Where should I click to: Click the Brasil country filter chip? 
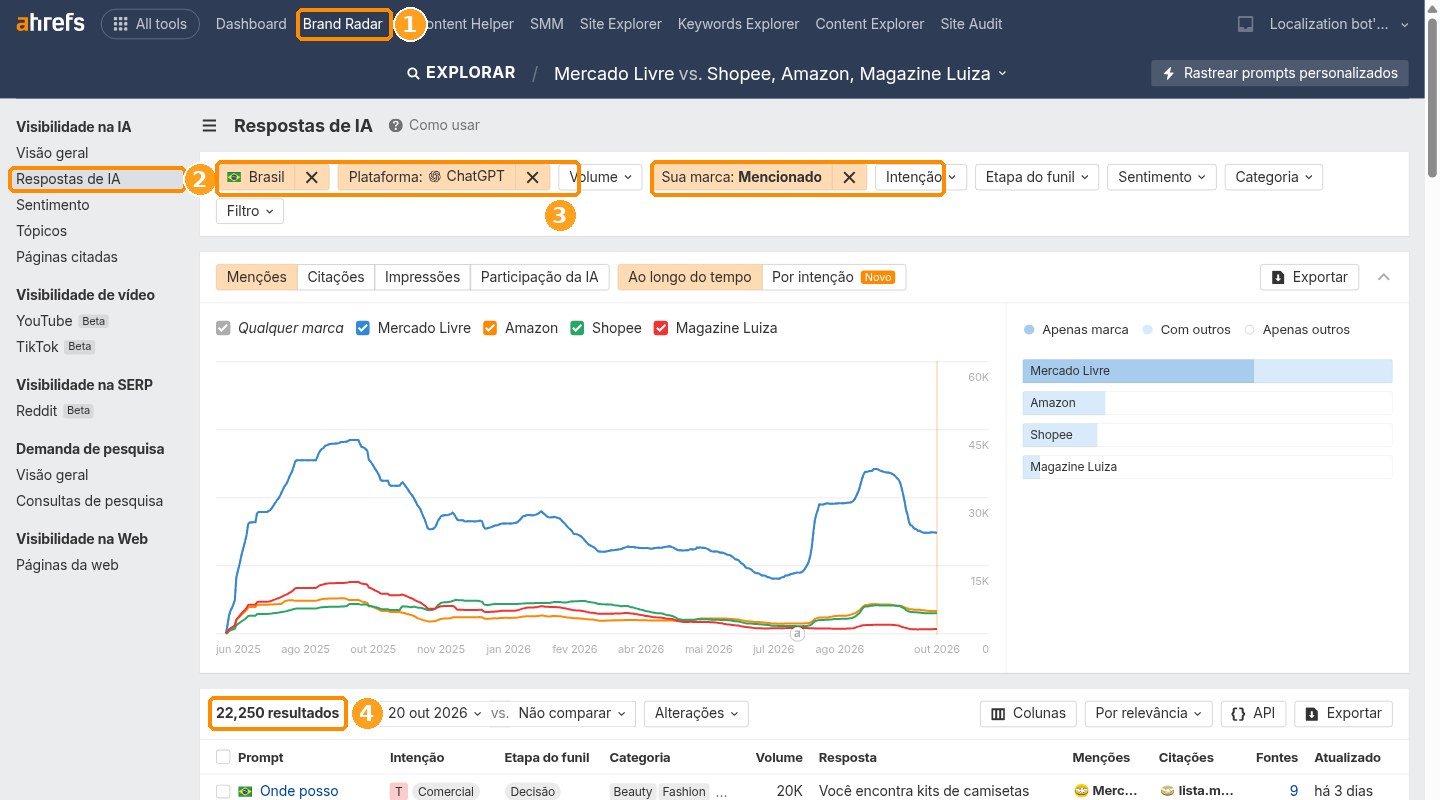(256, 177)
